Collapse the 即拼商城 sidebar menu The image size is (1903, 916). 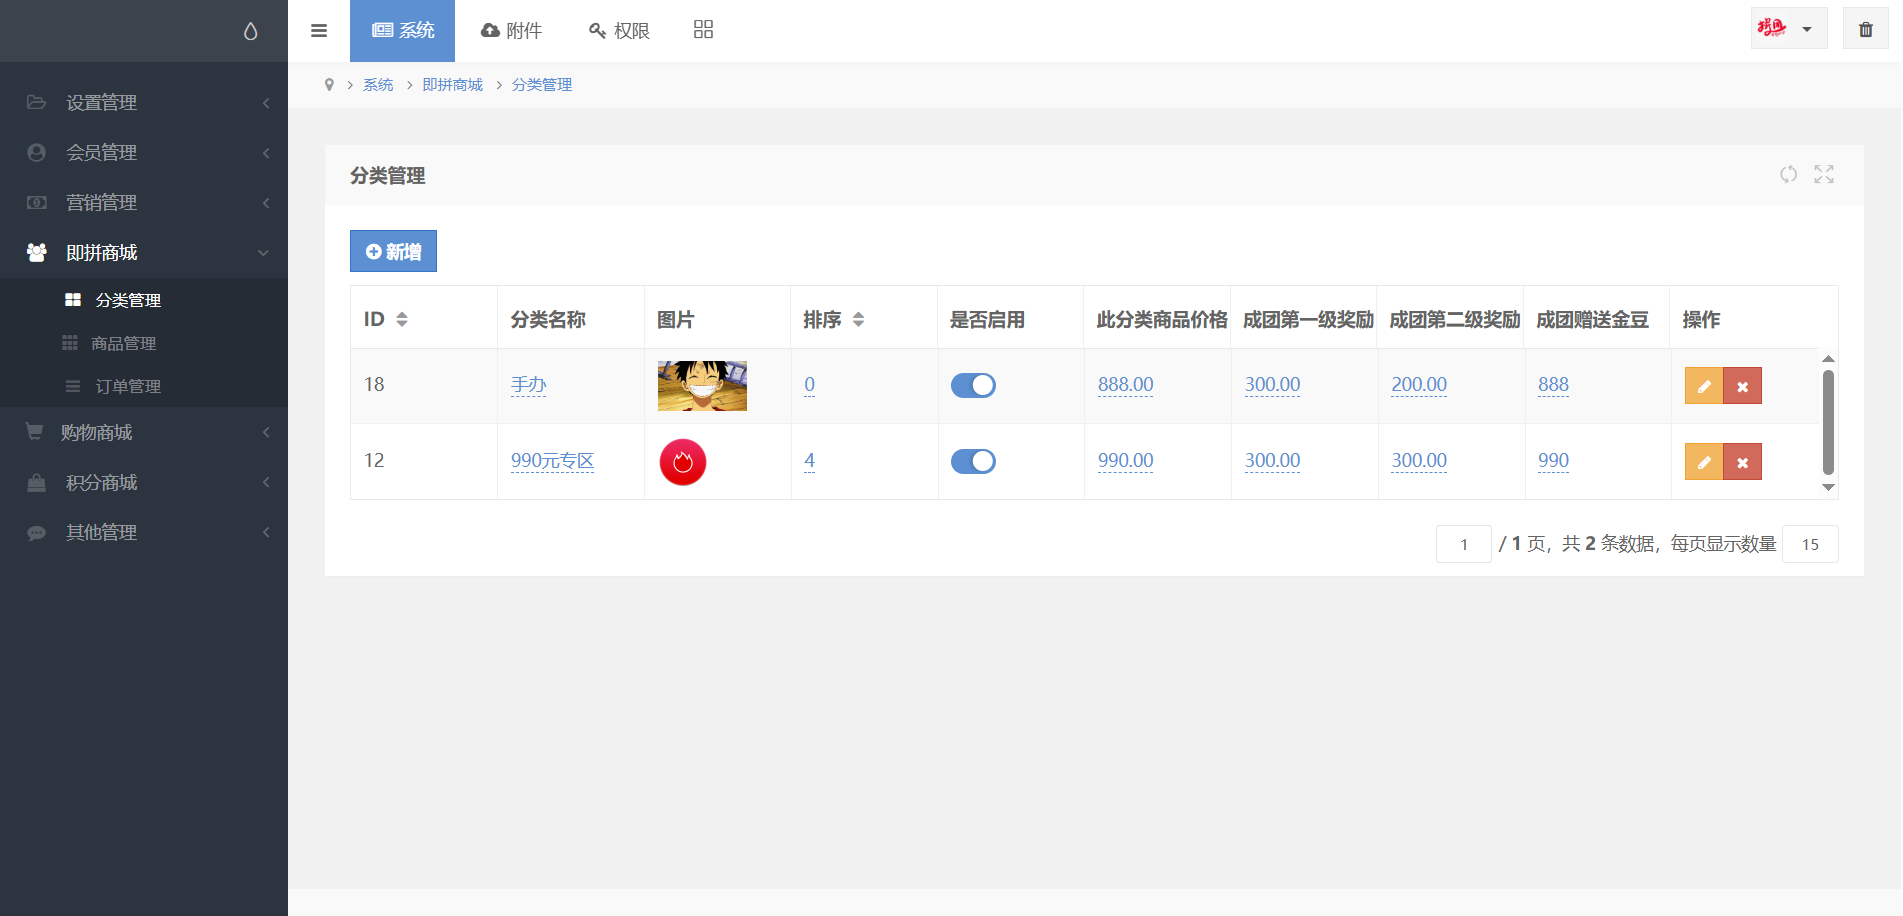point(144,253)
